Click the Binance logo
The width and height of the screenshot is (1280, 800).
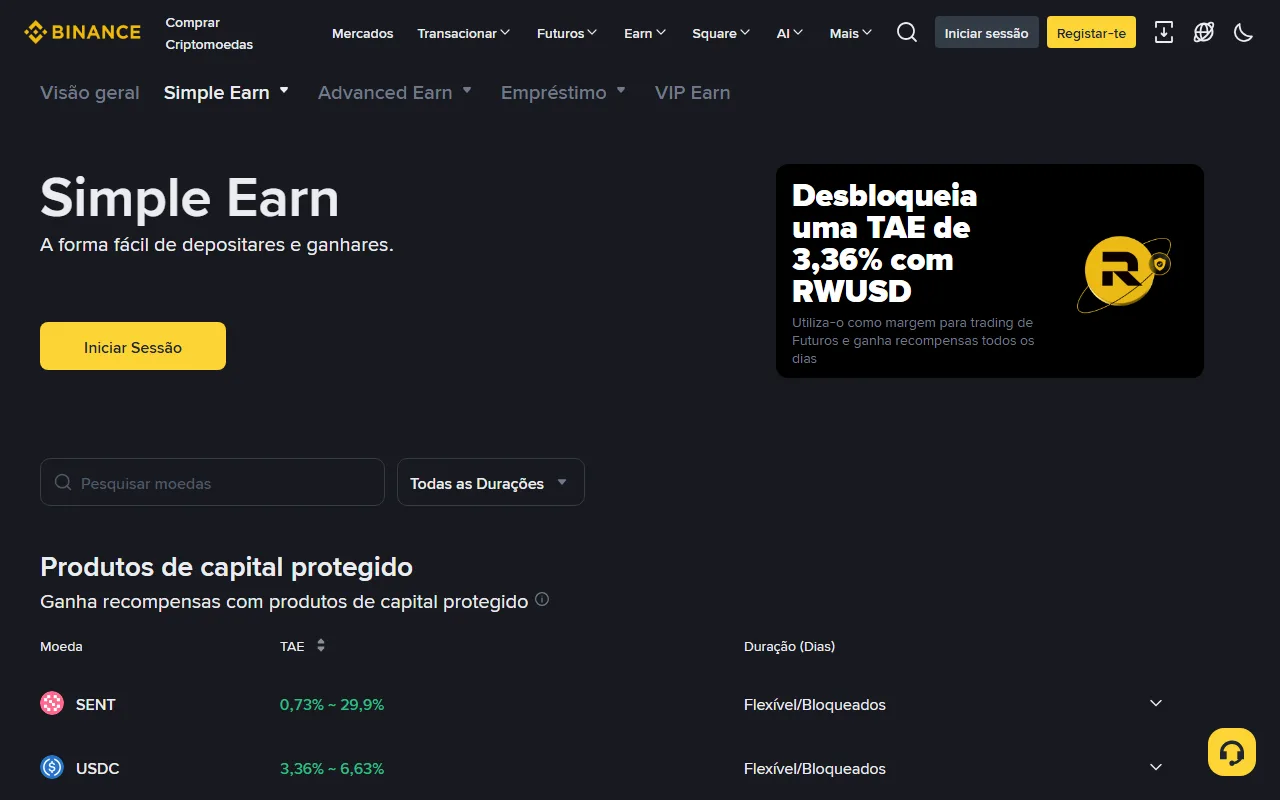coord(82,32)
